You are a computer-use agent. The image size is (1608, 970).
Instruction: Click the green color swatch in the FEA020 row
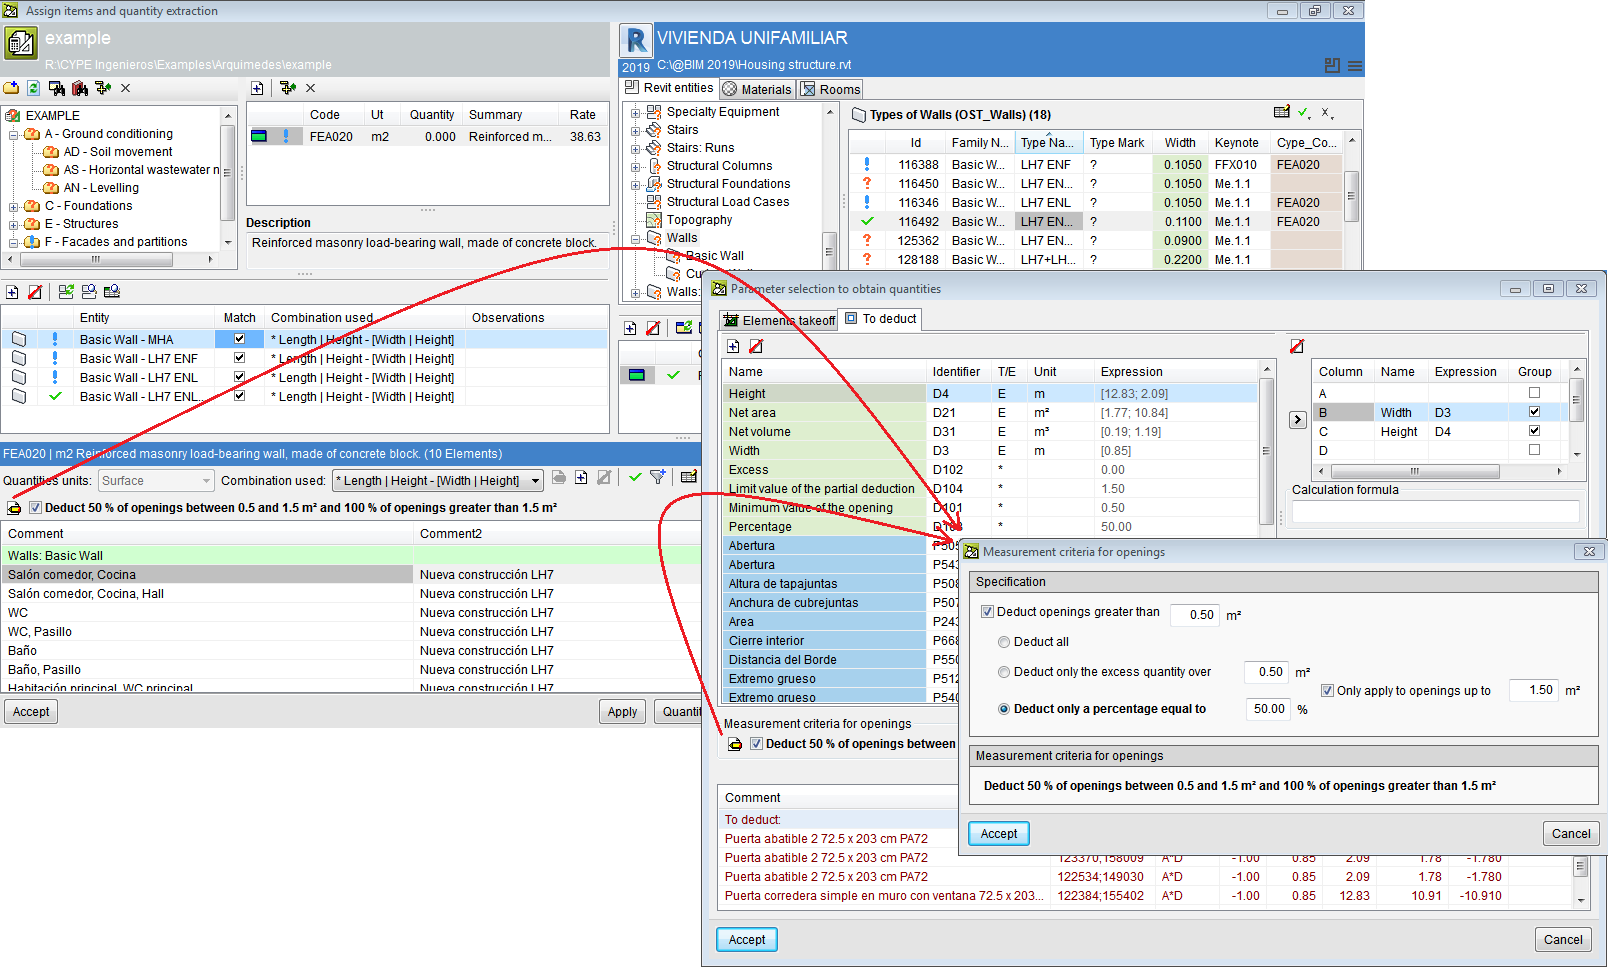259,137
